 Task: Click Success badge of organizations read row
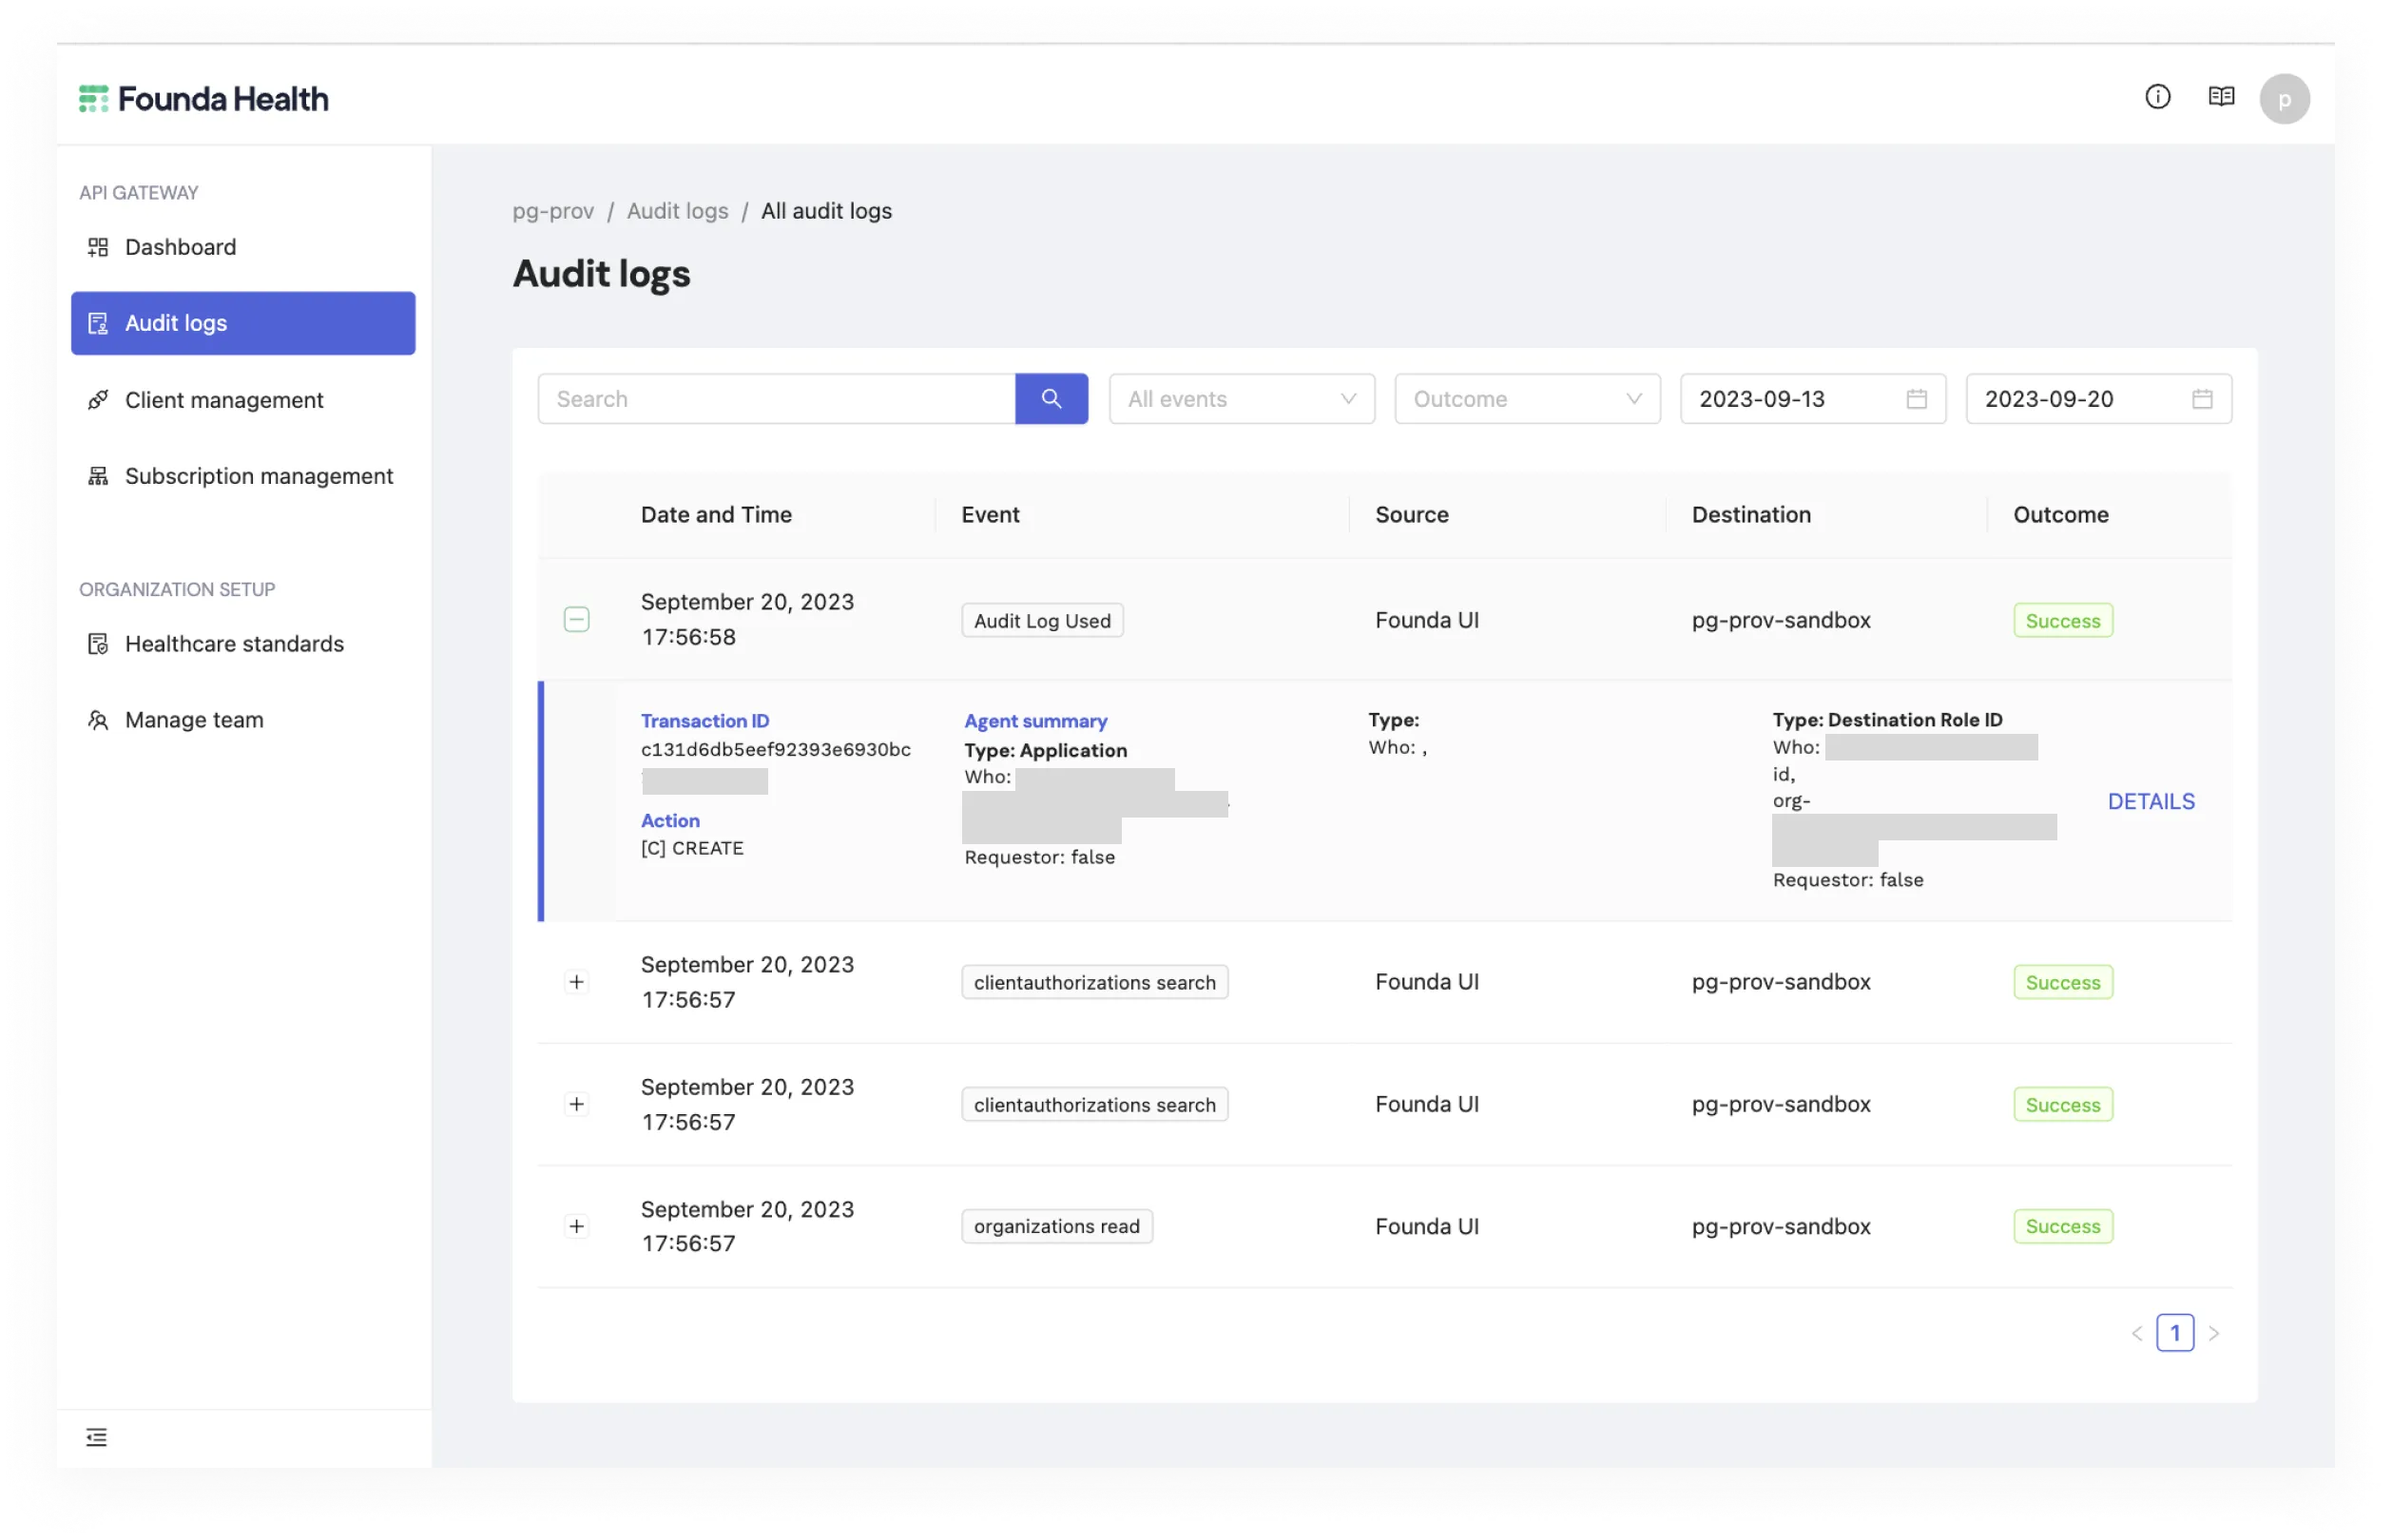tap(2062, 1226)
